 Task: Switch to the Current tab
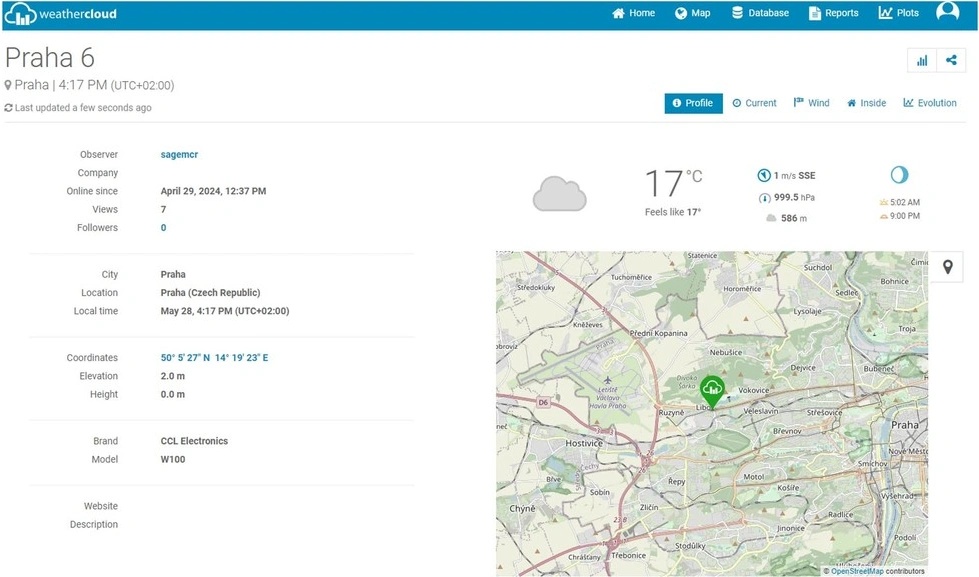(754, 103)
